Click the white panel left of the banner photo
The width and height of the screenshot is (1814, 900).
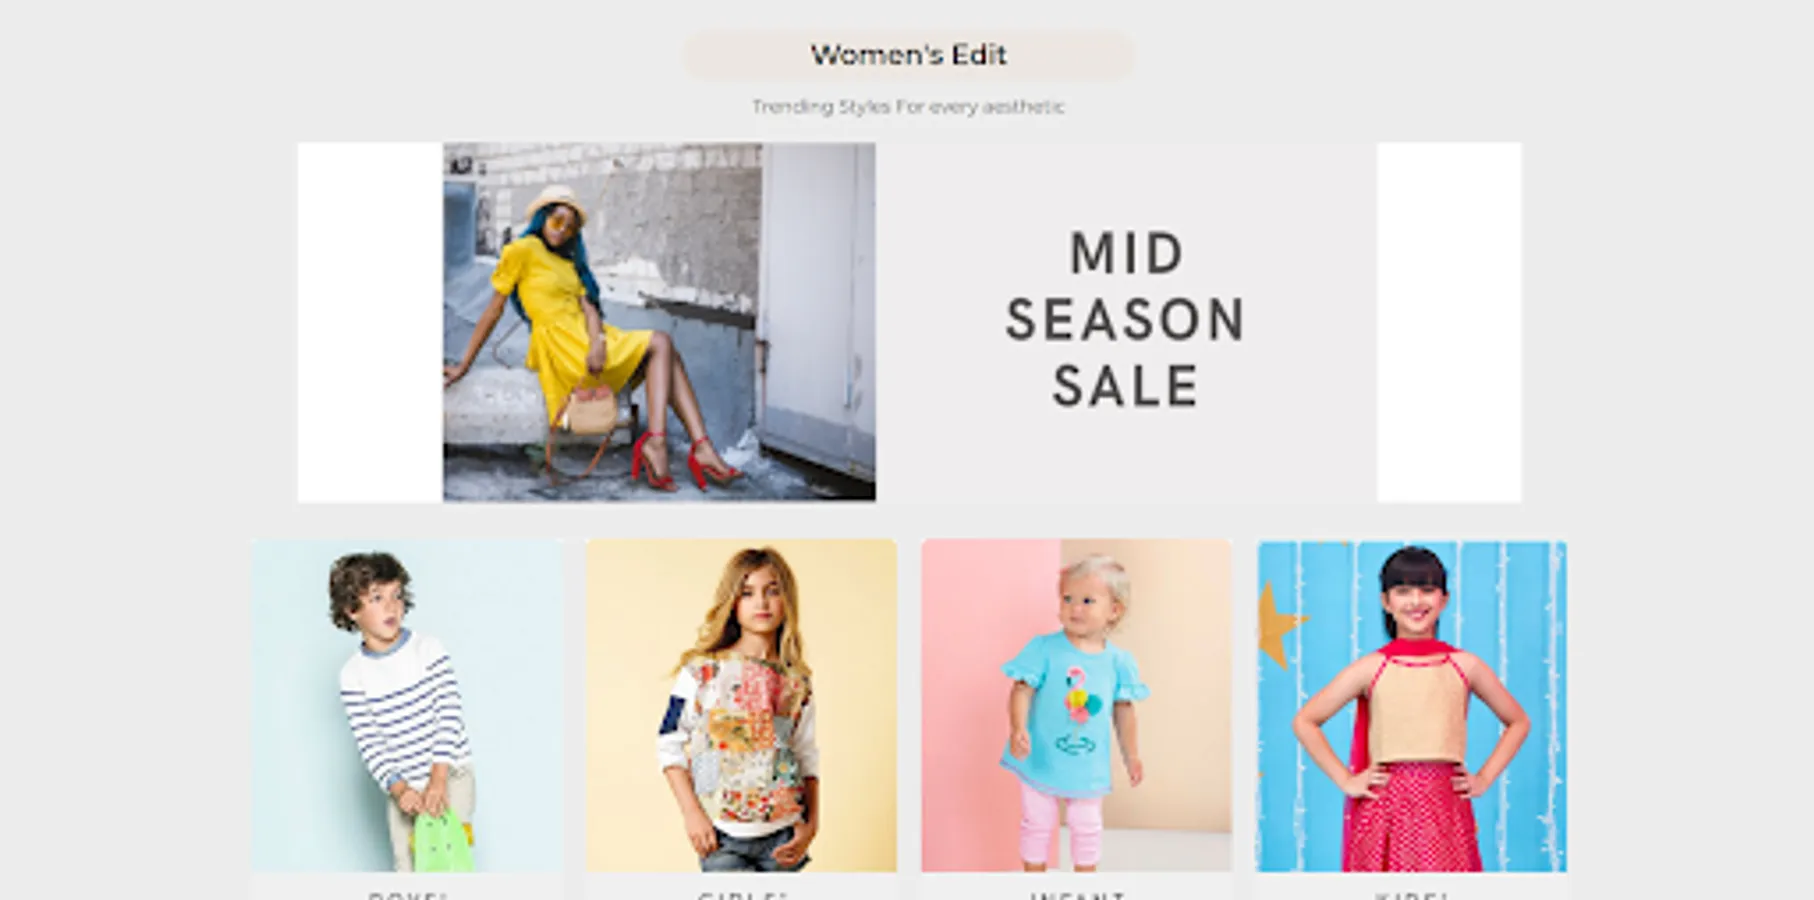tap(370, 322)
